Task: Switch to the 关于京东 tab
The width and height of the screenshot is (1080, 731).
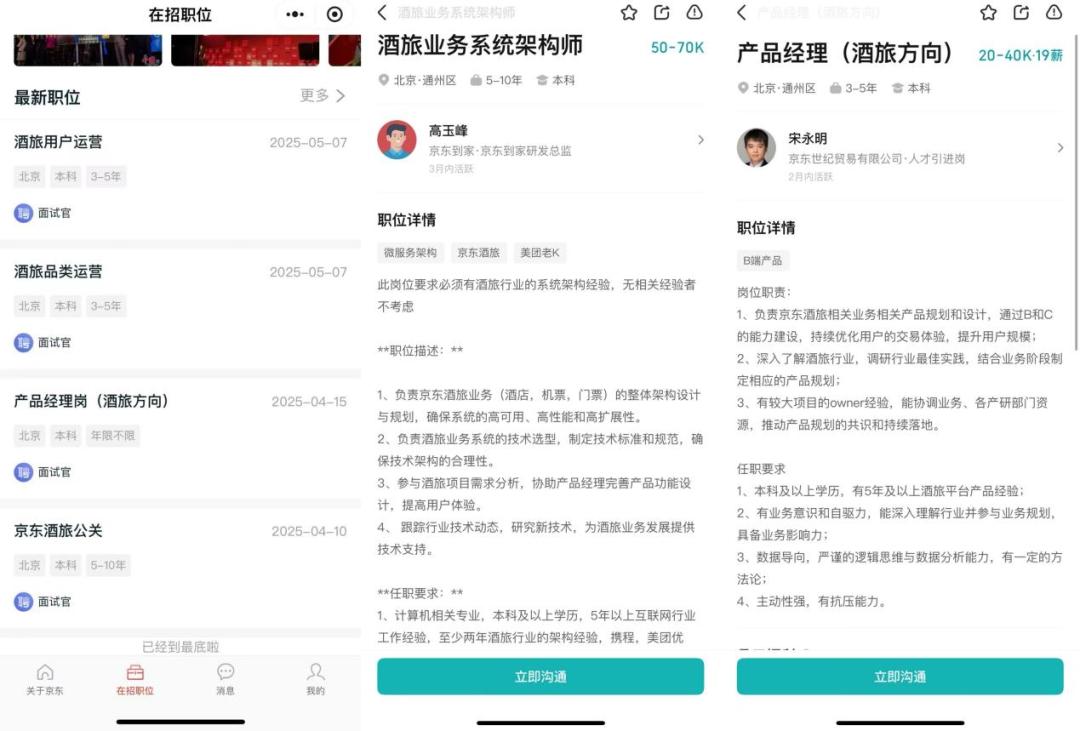Action: 45,679
